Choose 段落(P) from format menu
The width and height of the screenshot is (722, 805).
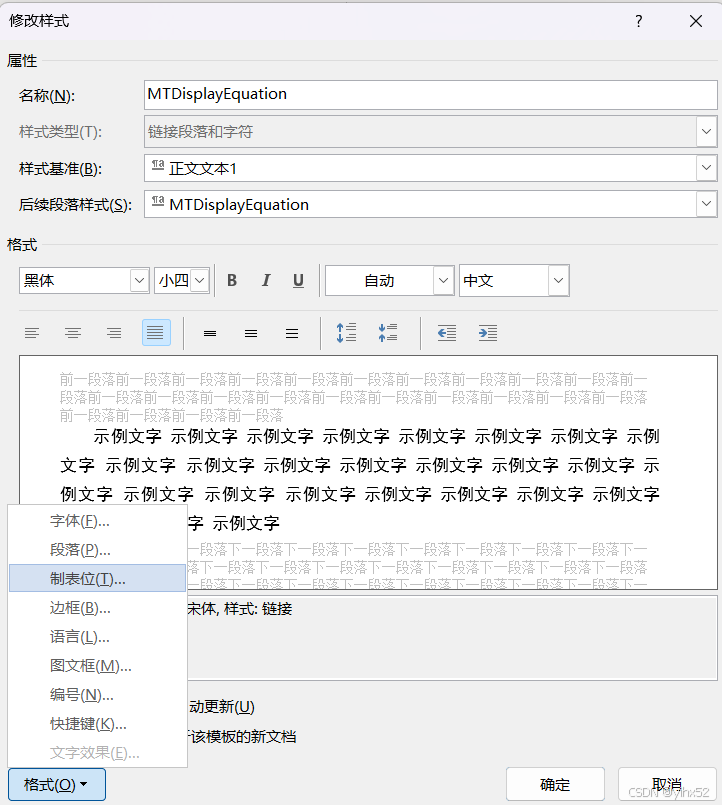(98, 550)
